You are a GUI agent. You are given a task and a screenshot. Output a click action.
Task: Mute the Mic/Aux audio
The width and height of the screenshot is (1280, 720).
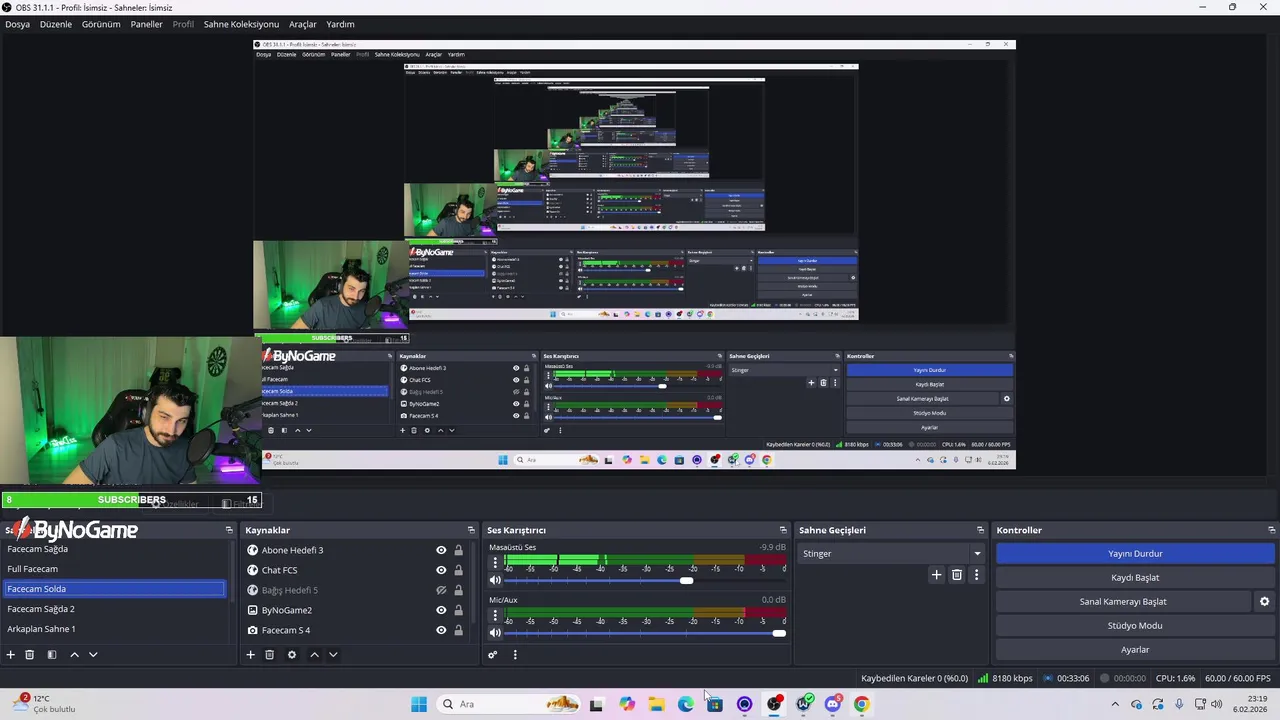pyautogui.click(x=494, y=632)
